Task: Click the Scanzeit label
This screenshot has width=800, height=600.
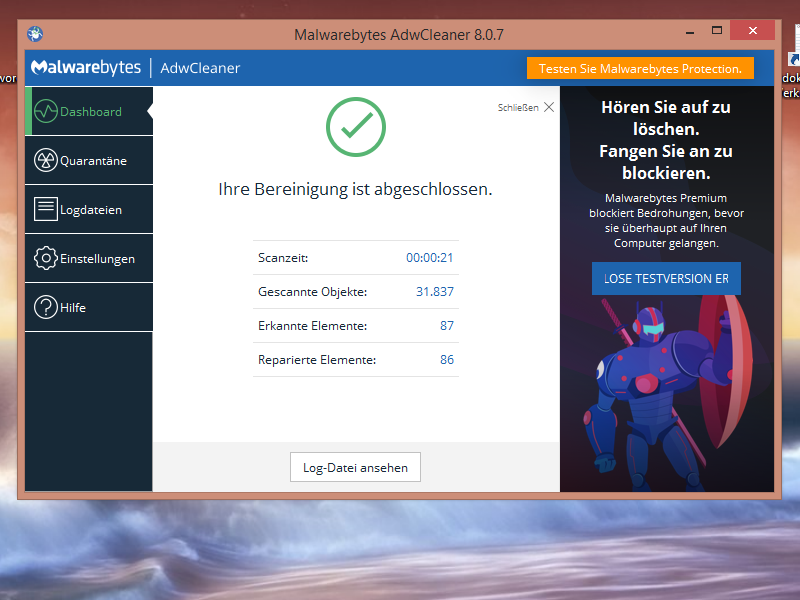Action: coord(283,258)
